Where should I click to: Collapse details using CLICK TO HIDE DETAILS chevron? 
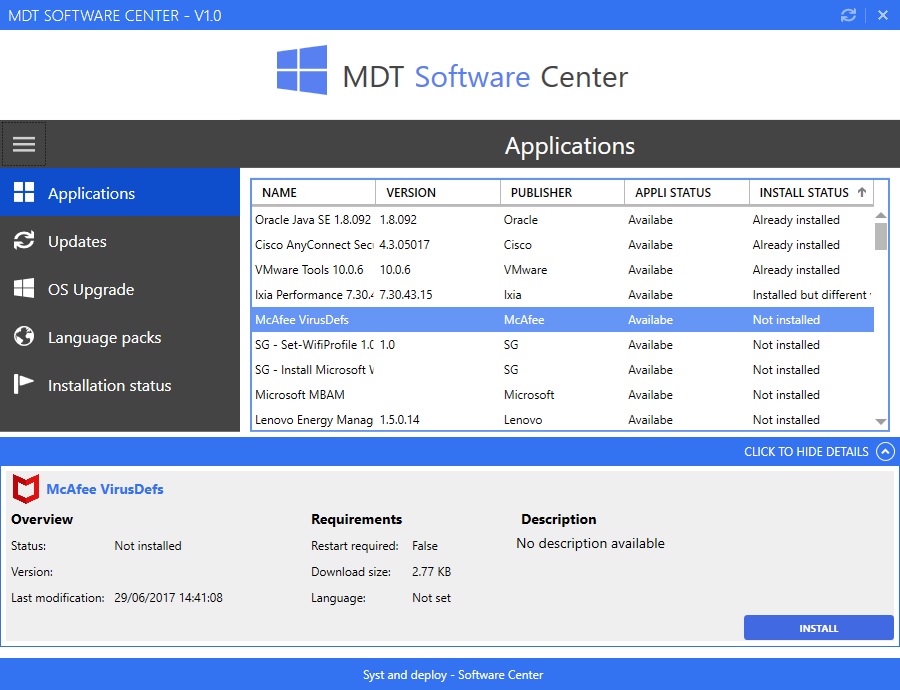884,451
